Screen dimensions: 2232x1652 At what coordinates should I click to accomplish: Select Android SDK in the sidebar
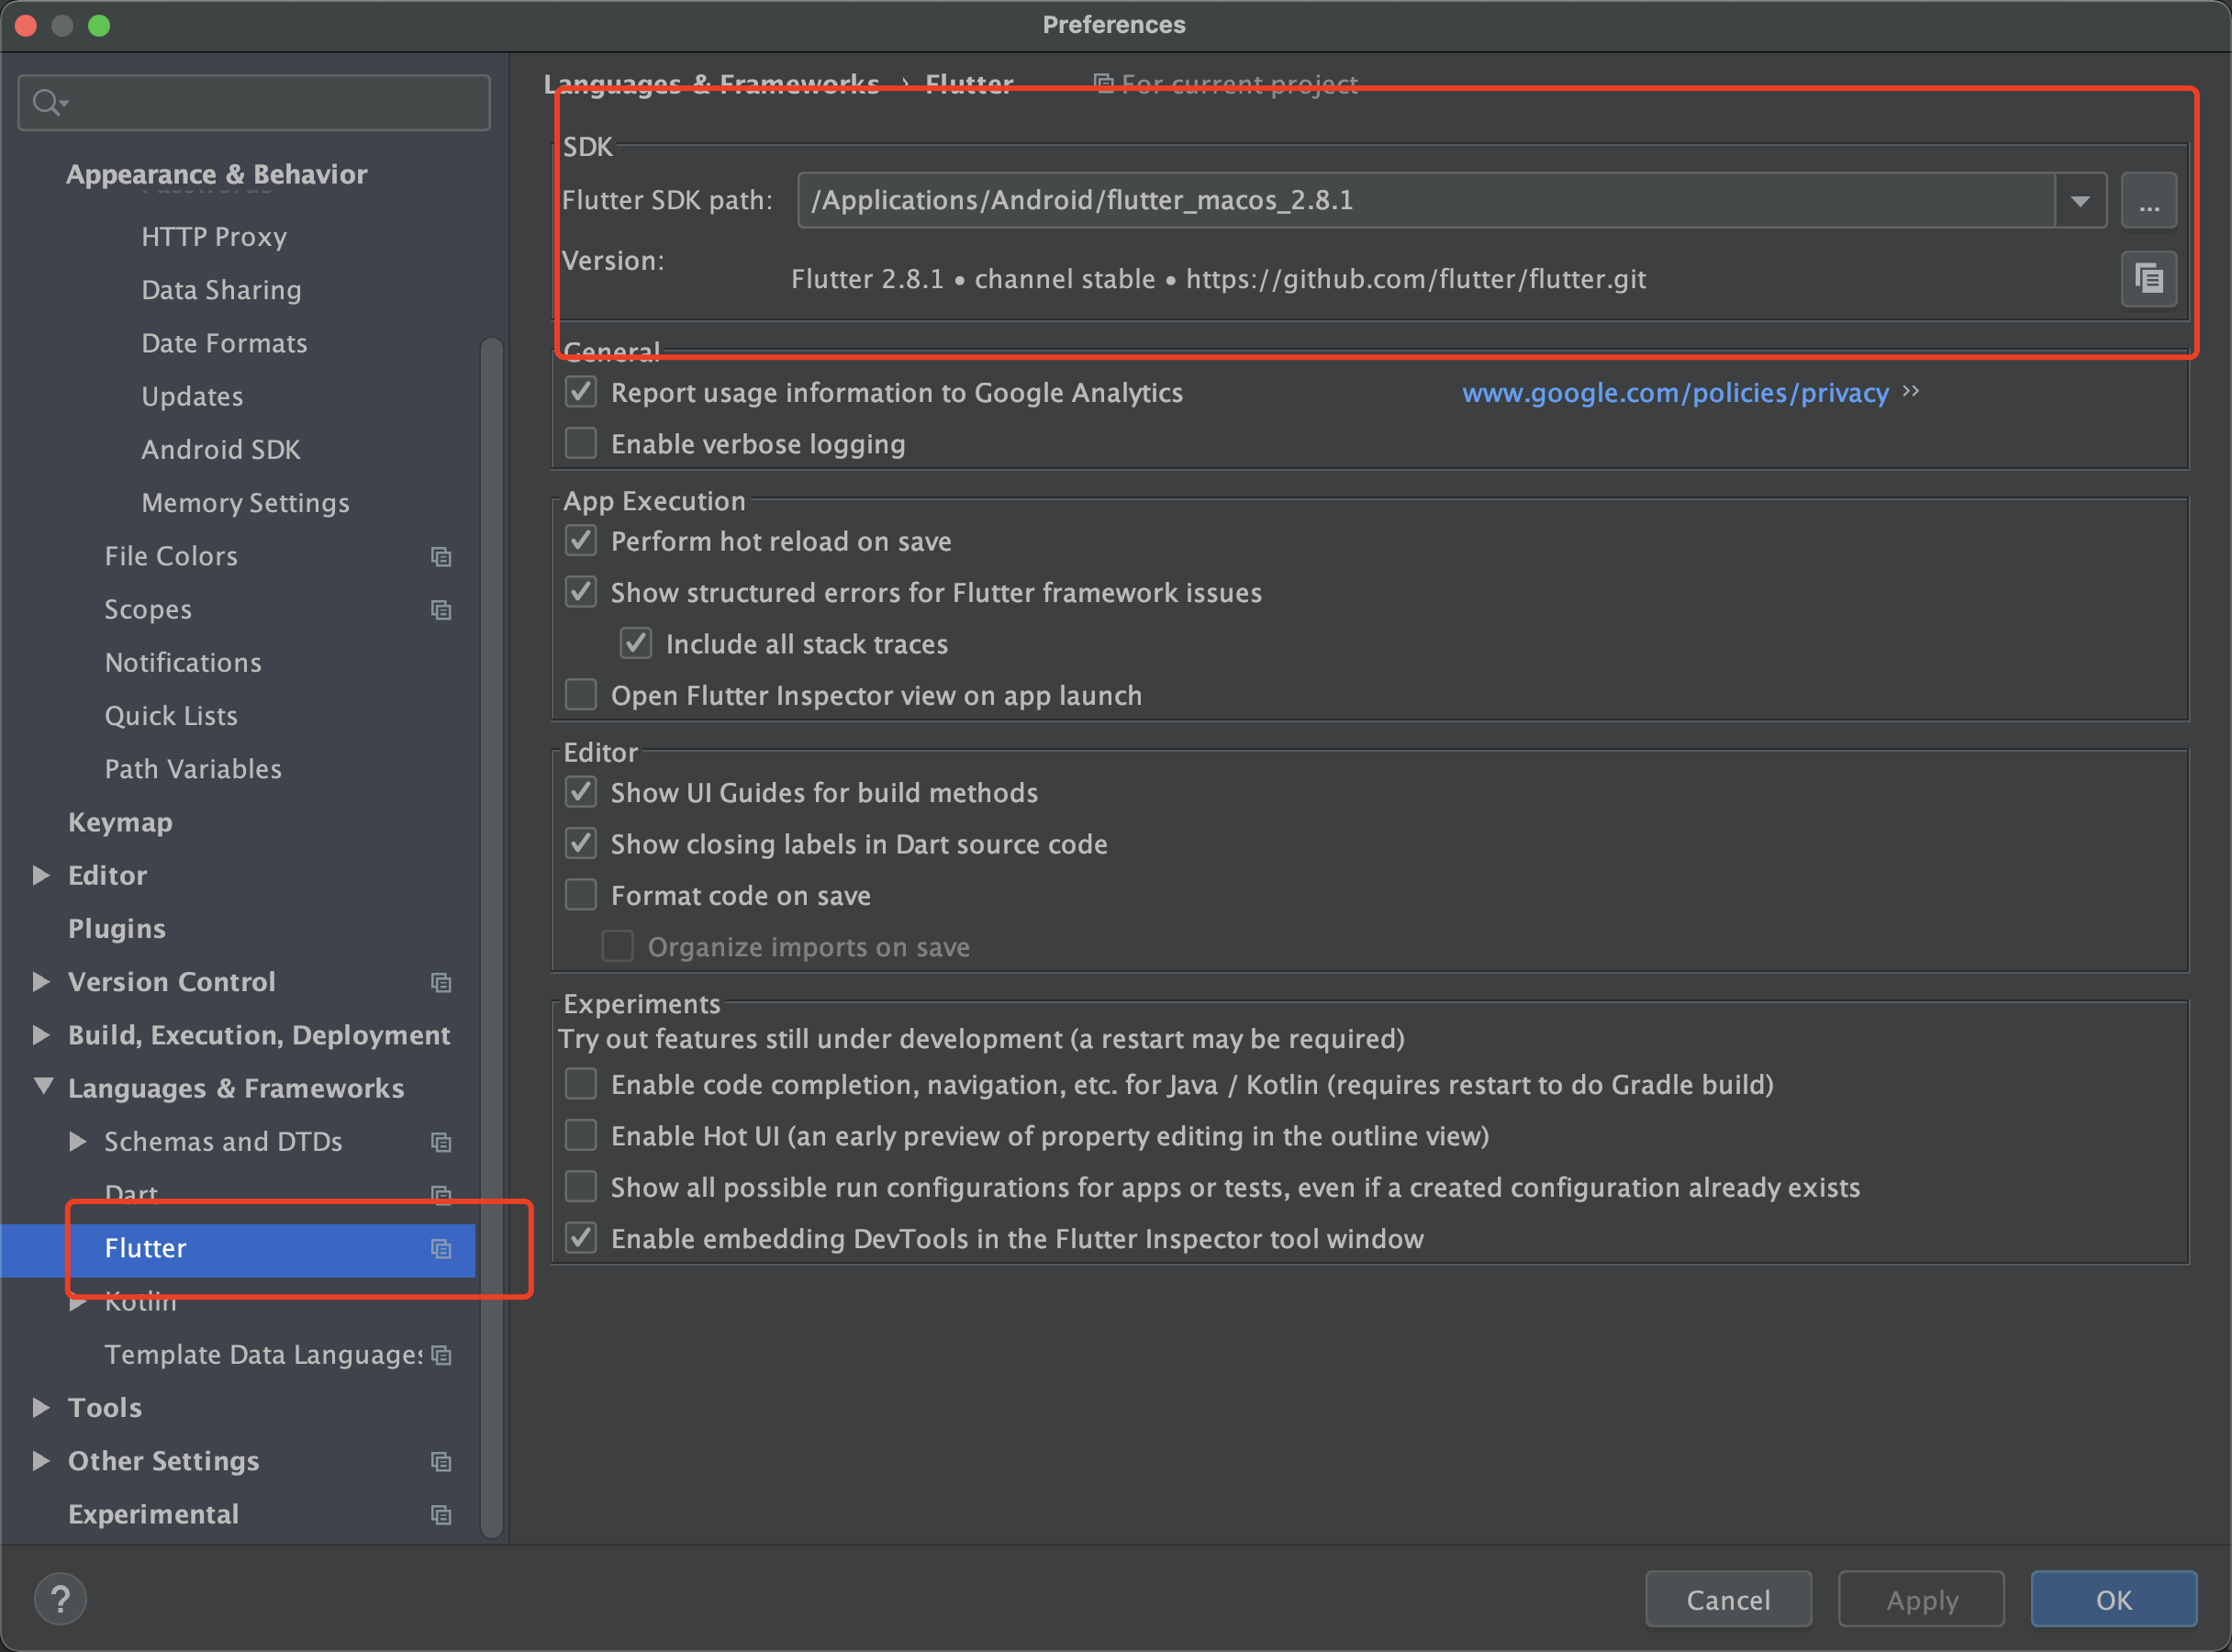pyautogui.click(x=221, y=450)
